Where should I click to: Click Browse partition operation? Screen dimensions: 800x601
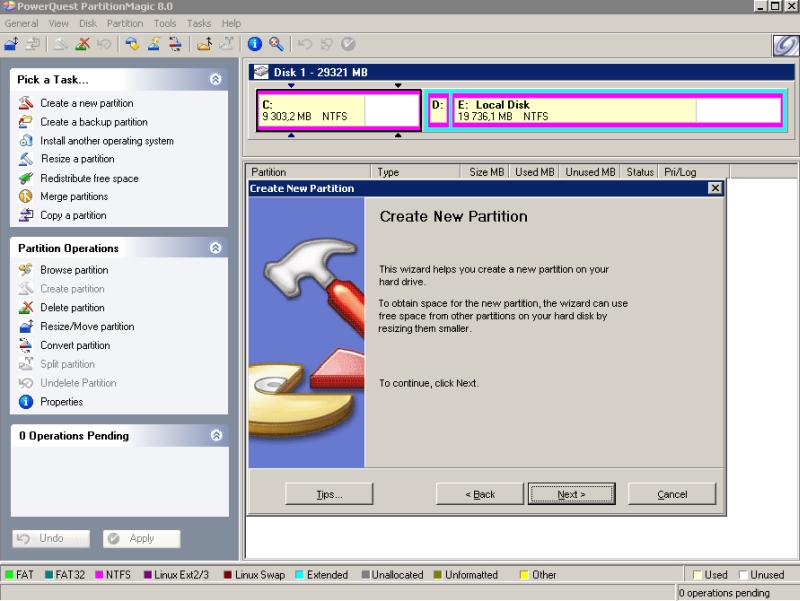74,270
